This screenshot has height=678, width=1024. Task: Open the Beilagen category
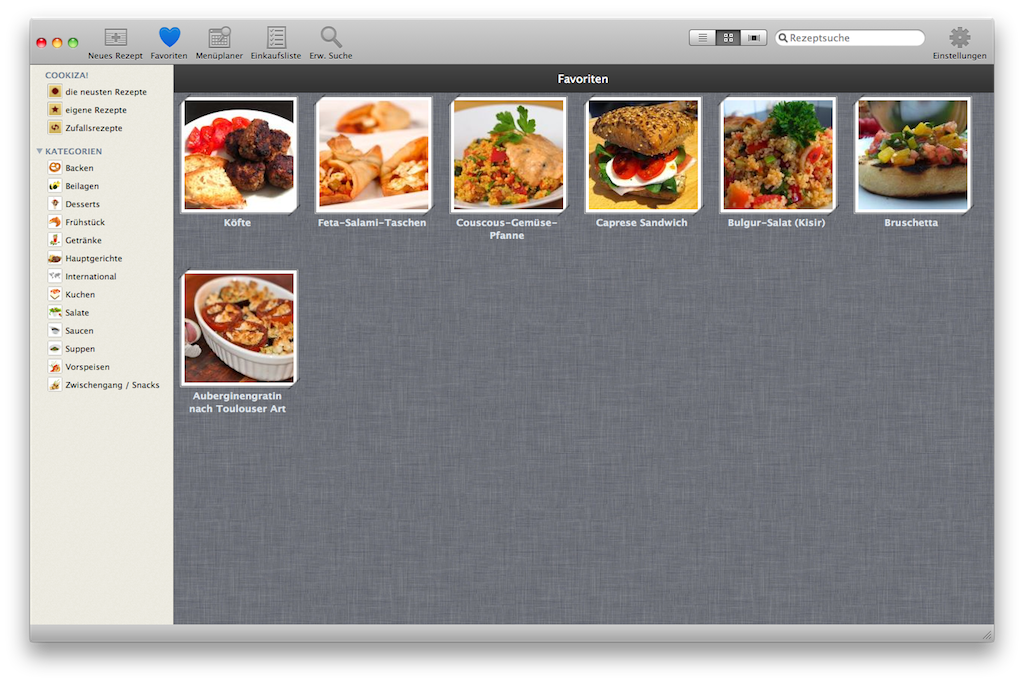click(82, 186)
